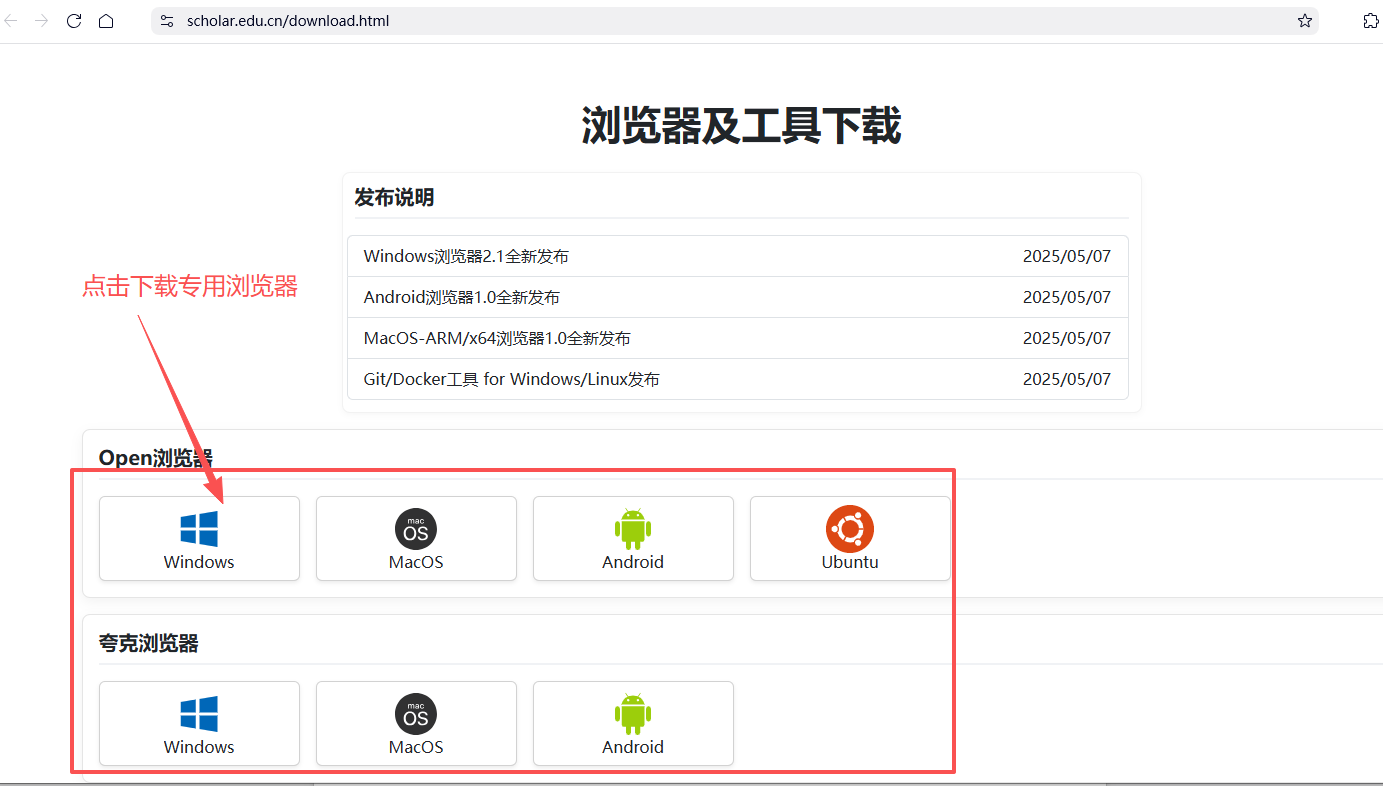Go back to the previous page
Screen dimensions: 1383x786
pyautogui.click(x=11, y=21)
